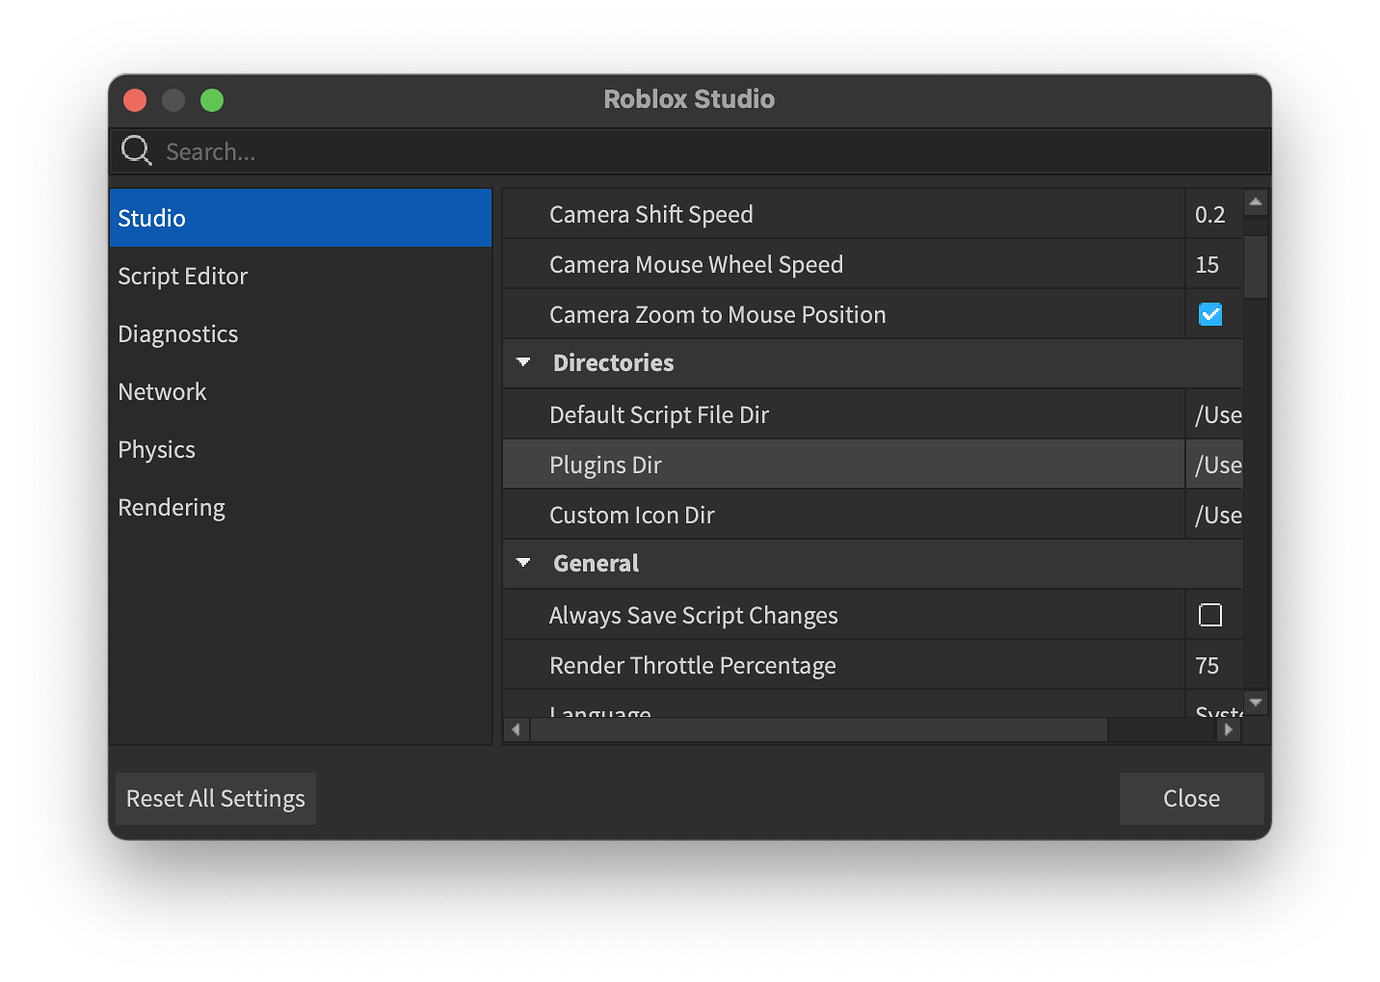Viewport: 1380px width, 982px height.
Task: Click the Search input field
Action: (x=400, y=151)
